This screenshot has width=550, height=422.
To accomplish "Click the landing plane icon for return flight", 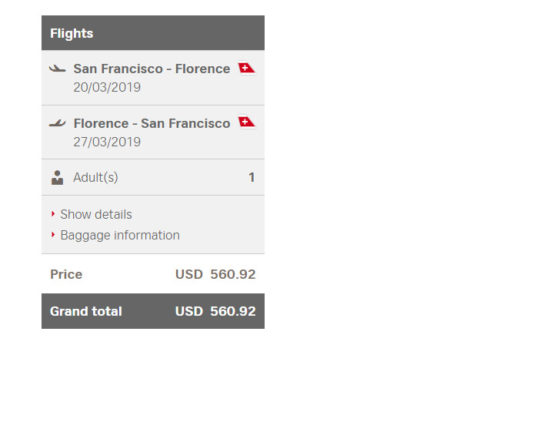I will (x=58, y=123).
